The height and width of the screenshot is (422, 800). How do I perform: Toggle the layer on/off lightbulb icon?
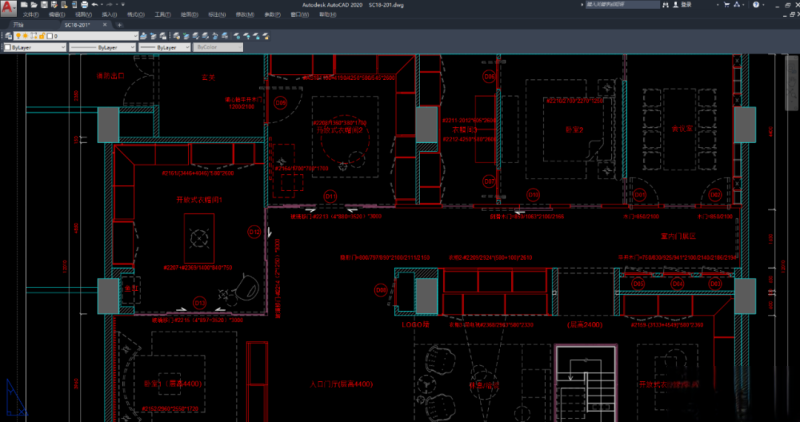(18, 36)
